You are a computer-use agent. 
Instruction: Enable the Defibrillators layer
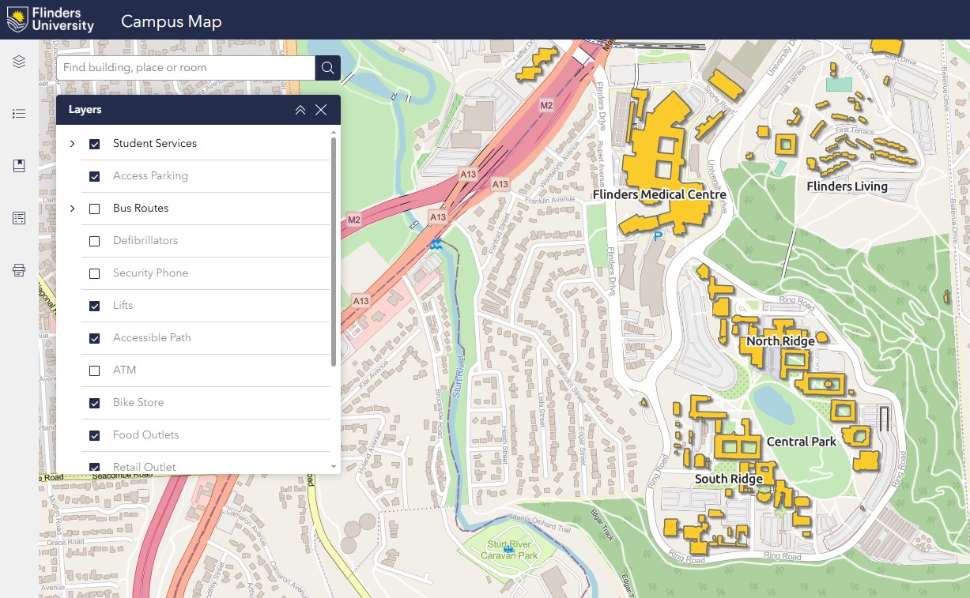[95, 241]
